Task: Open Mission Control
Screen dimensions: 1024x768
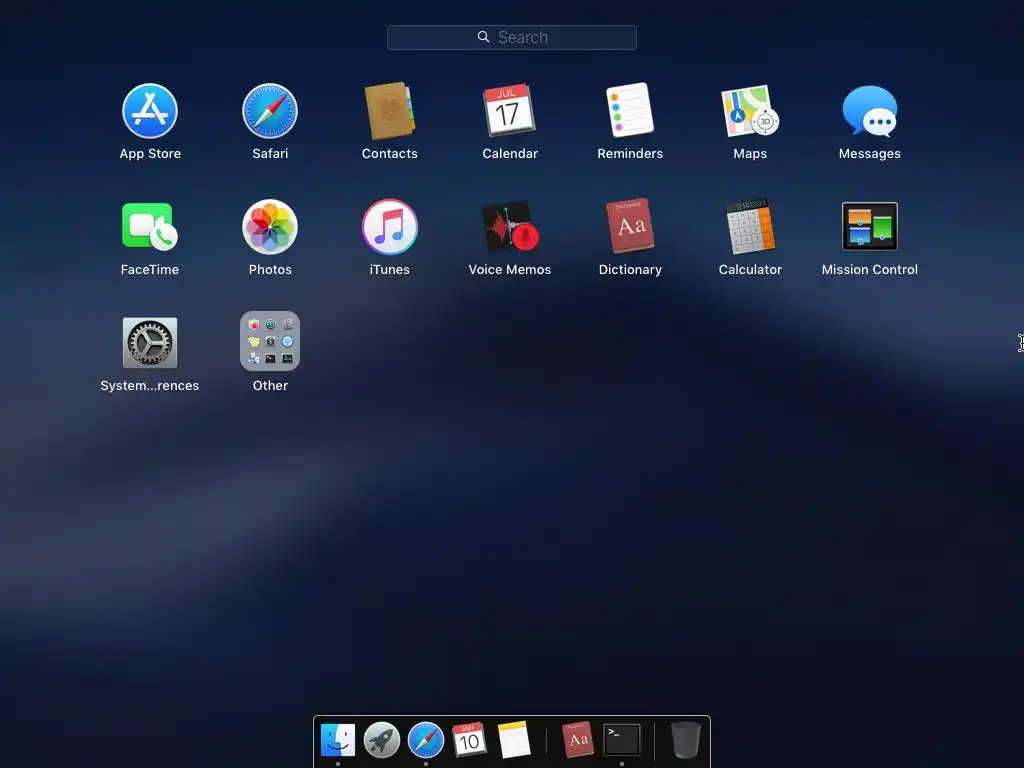Action: point(869,227)
